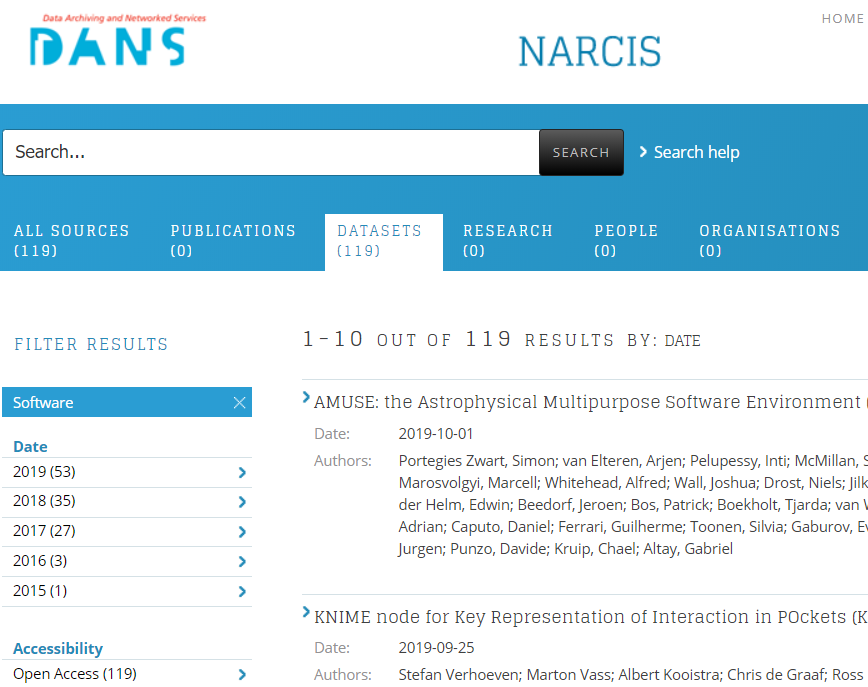Click the black Search button
The width and height of the screenshot is (868, 687).
tap(581, 152)
